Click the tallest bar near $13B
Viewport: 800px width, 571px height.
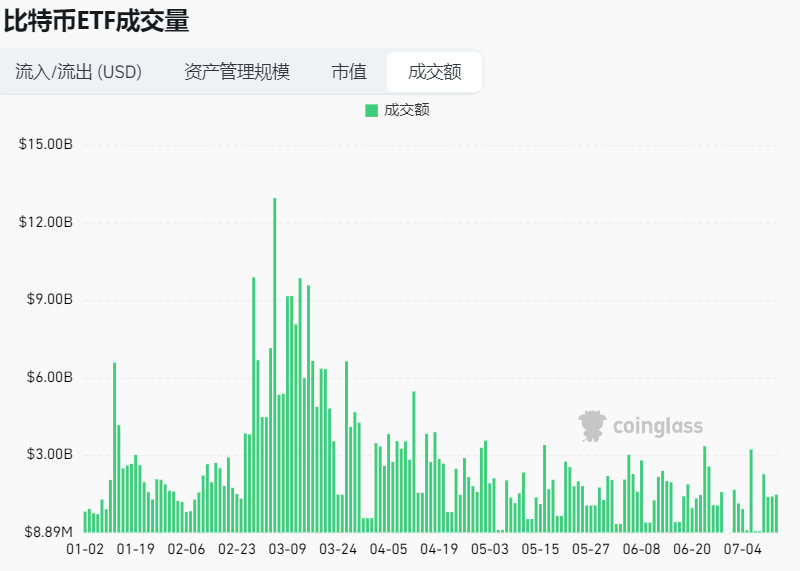click(275, 365)
